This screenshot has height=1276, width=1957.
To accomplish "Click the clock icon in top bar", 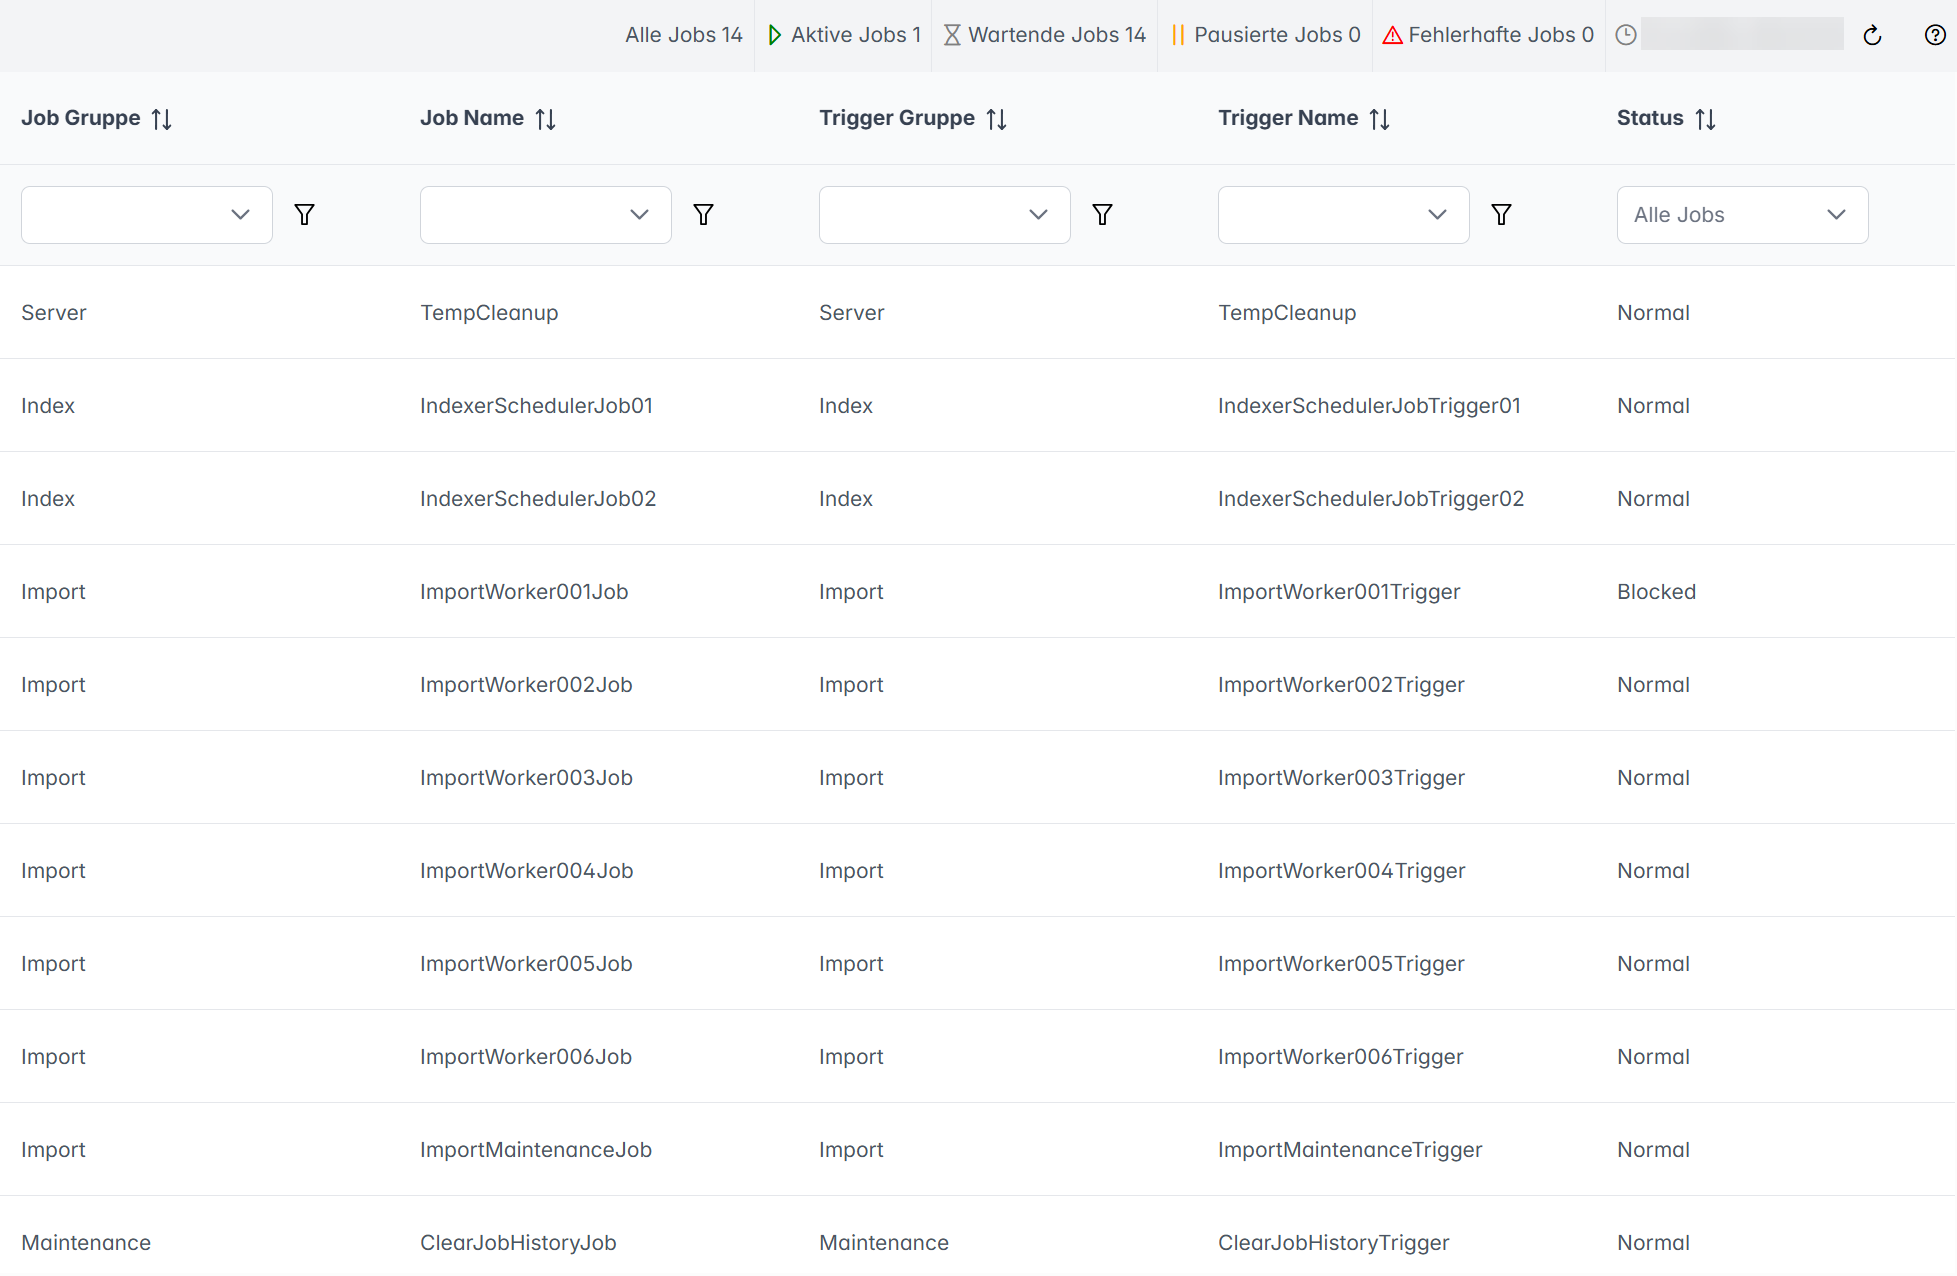I will pyautogui.click(x=1626, y=35).
